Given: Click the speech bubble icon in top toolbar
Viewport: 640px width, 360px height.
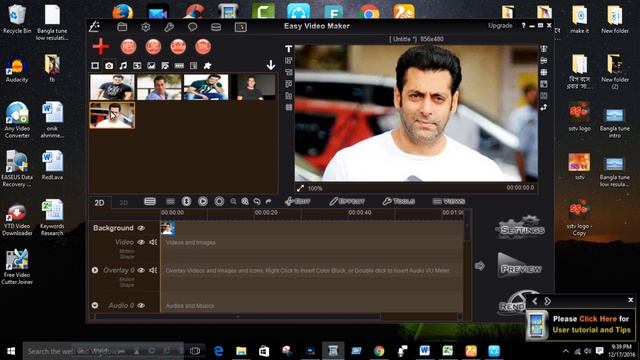Looking at the screenshot, I should [193, 27].
